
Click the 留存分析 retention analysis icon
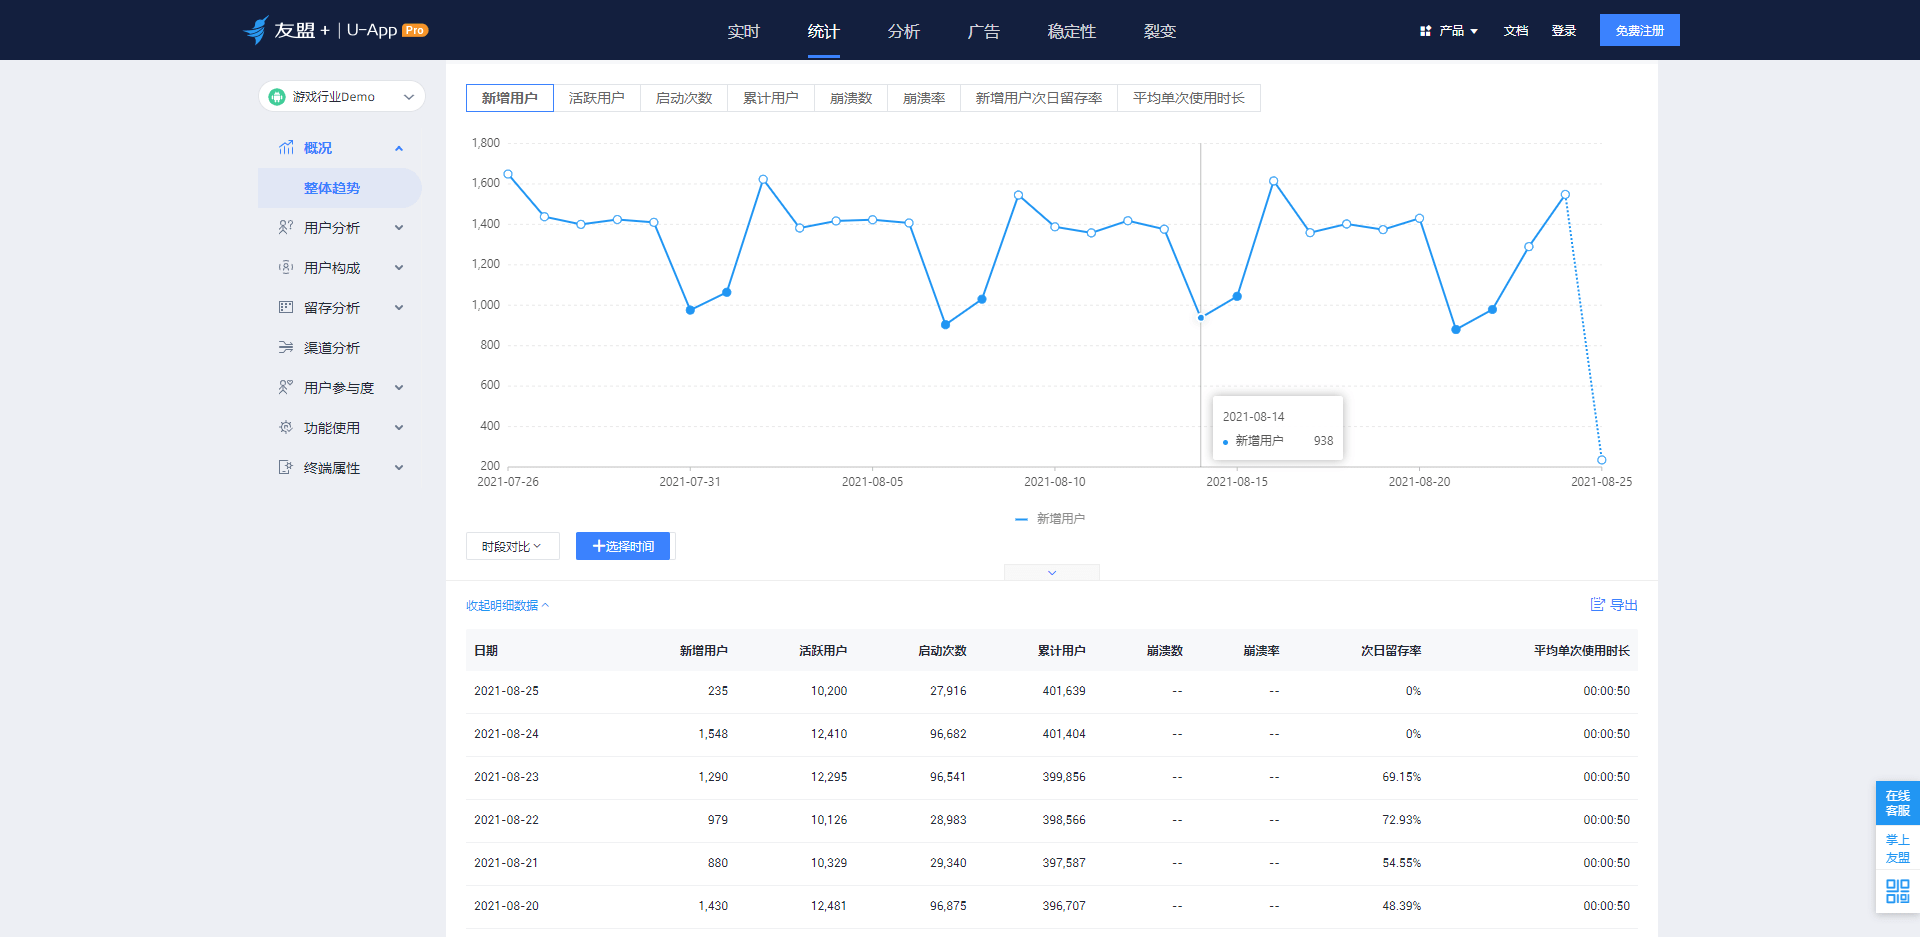coord(286,307)
